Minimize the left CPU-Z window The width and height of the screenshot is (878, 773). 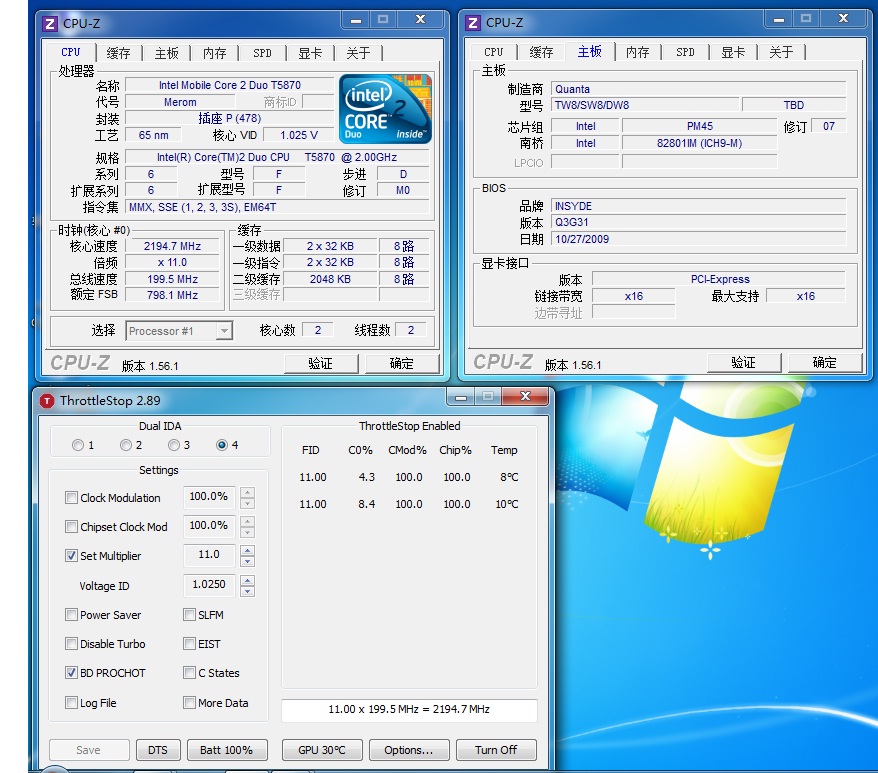356,20
